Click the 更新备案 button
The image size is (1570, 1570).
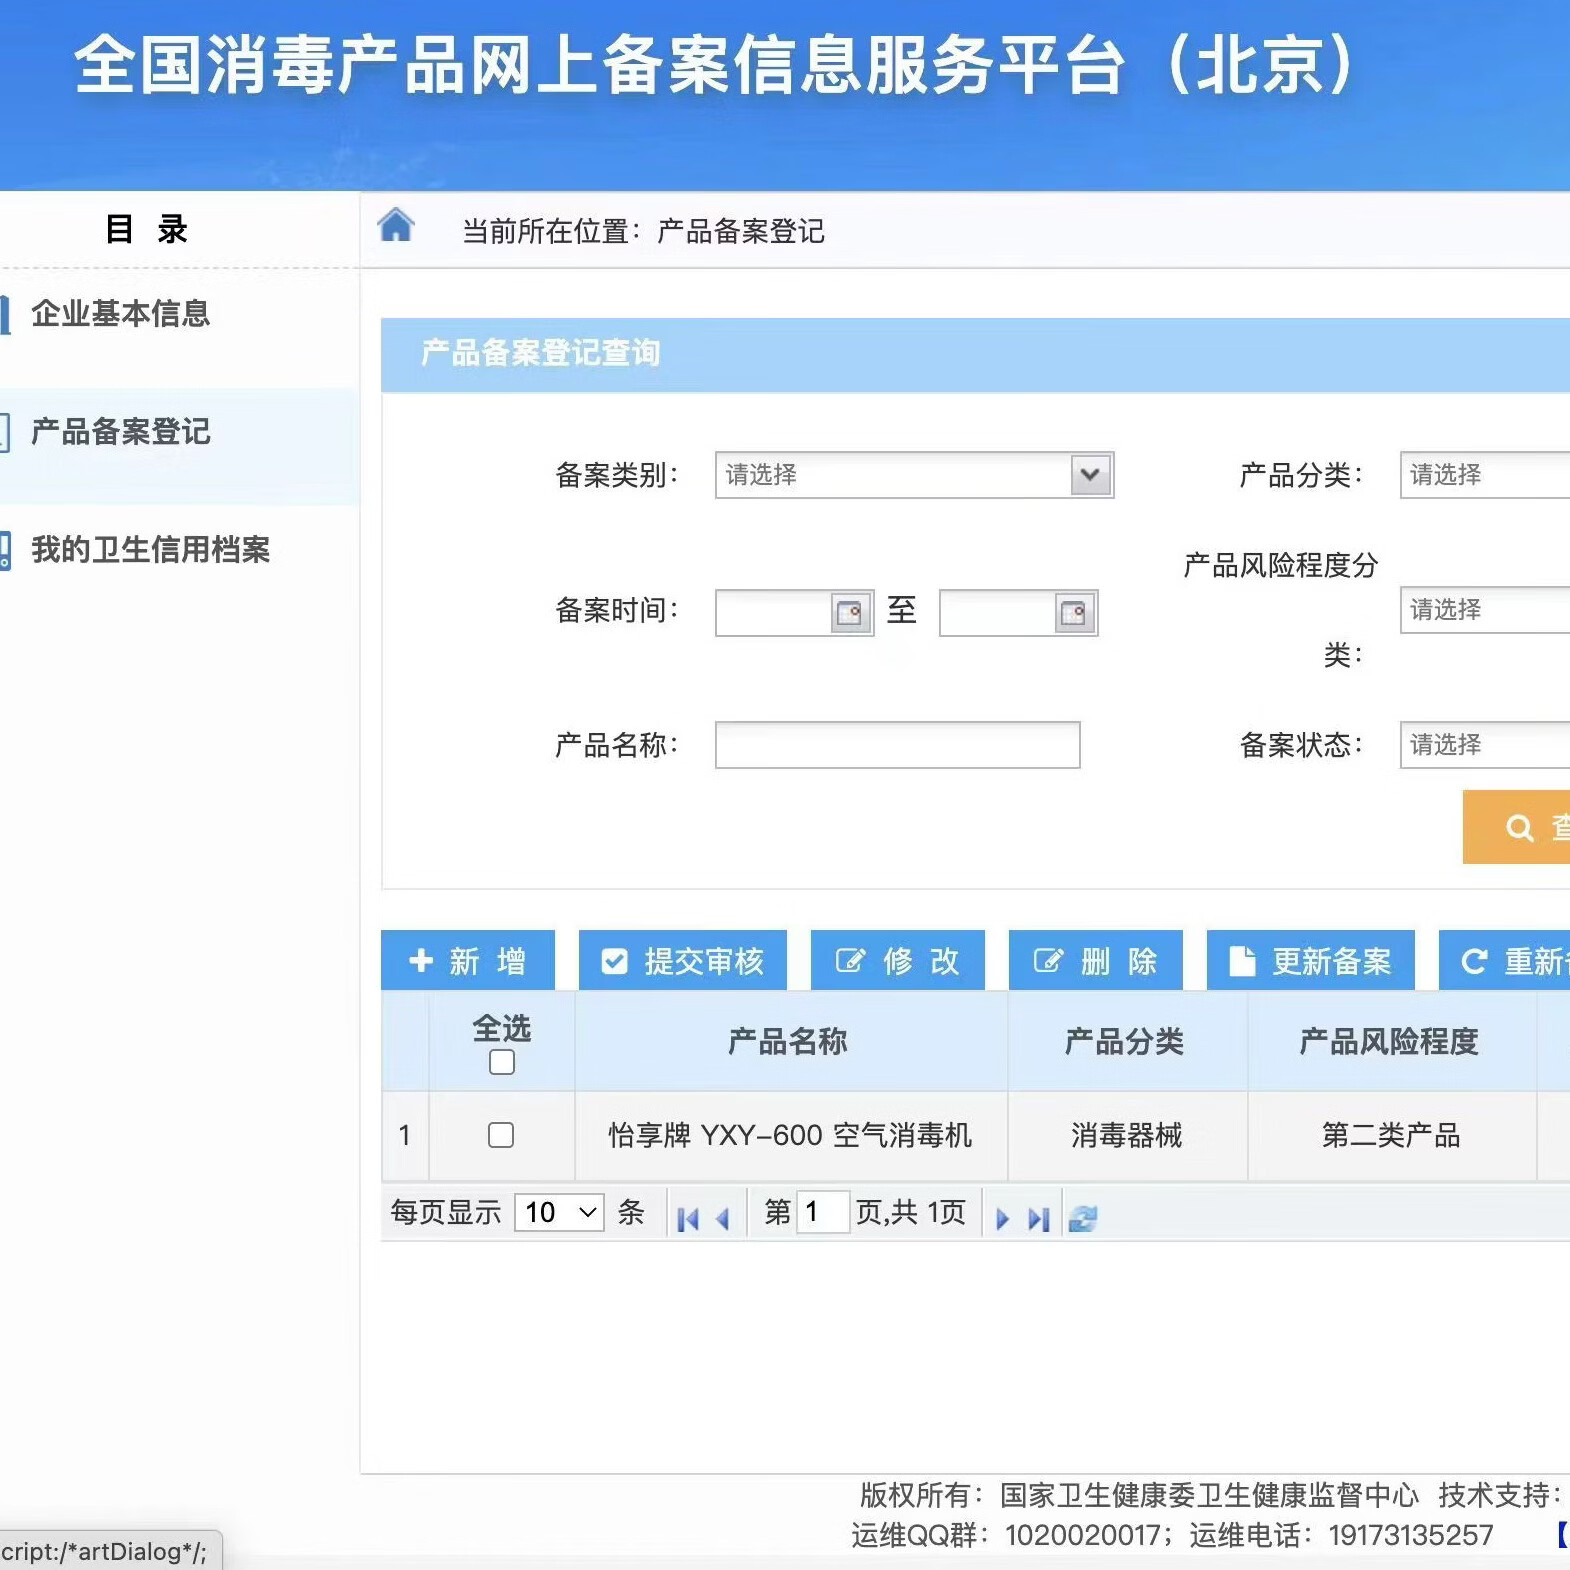point(1311,960)
